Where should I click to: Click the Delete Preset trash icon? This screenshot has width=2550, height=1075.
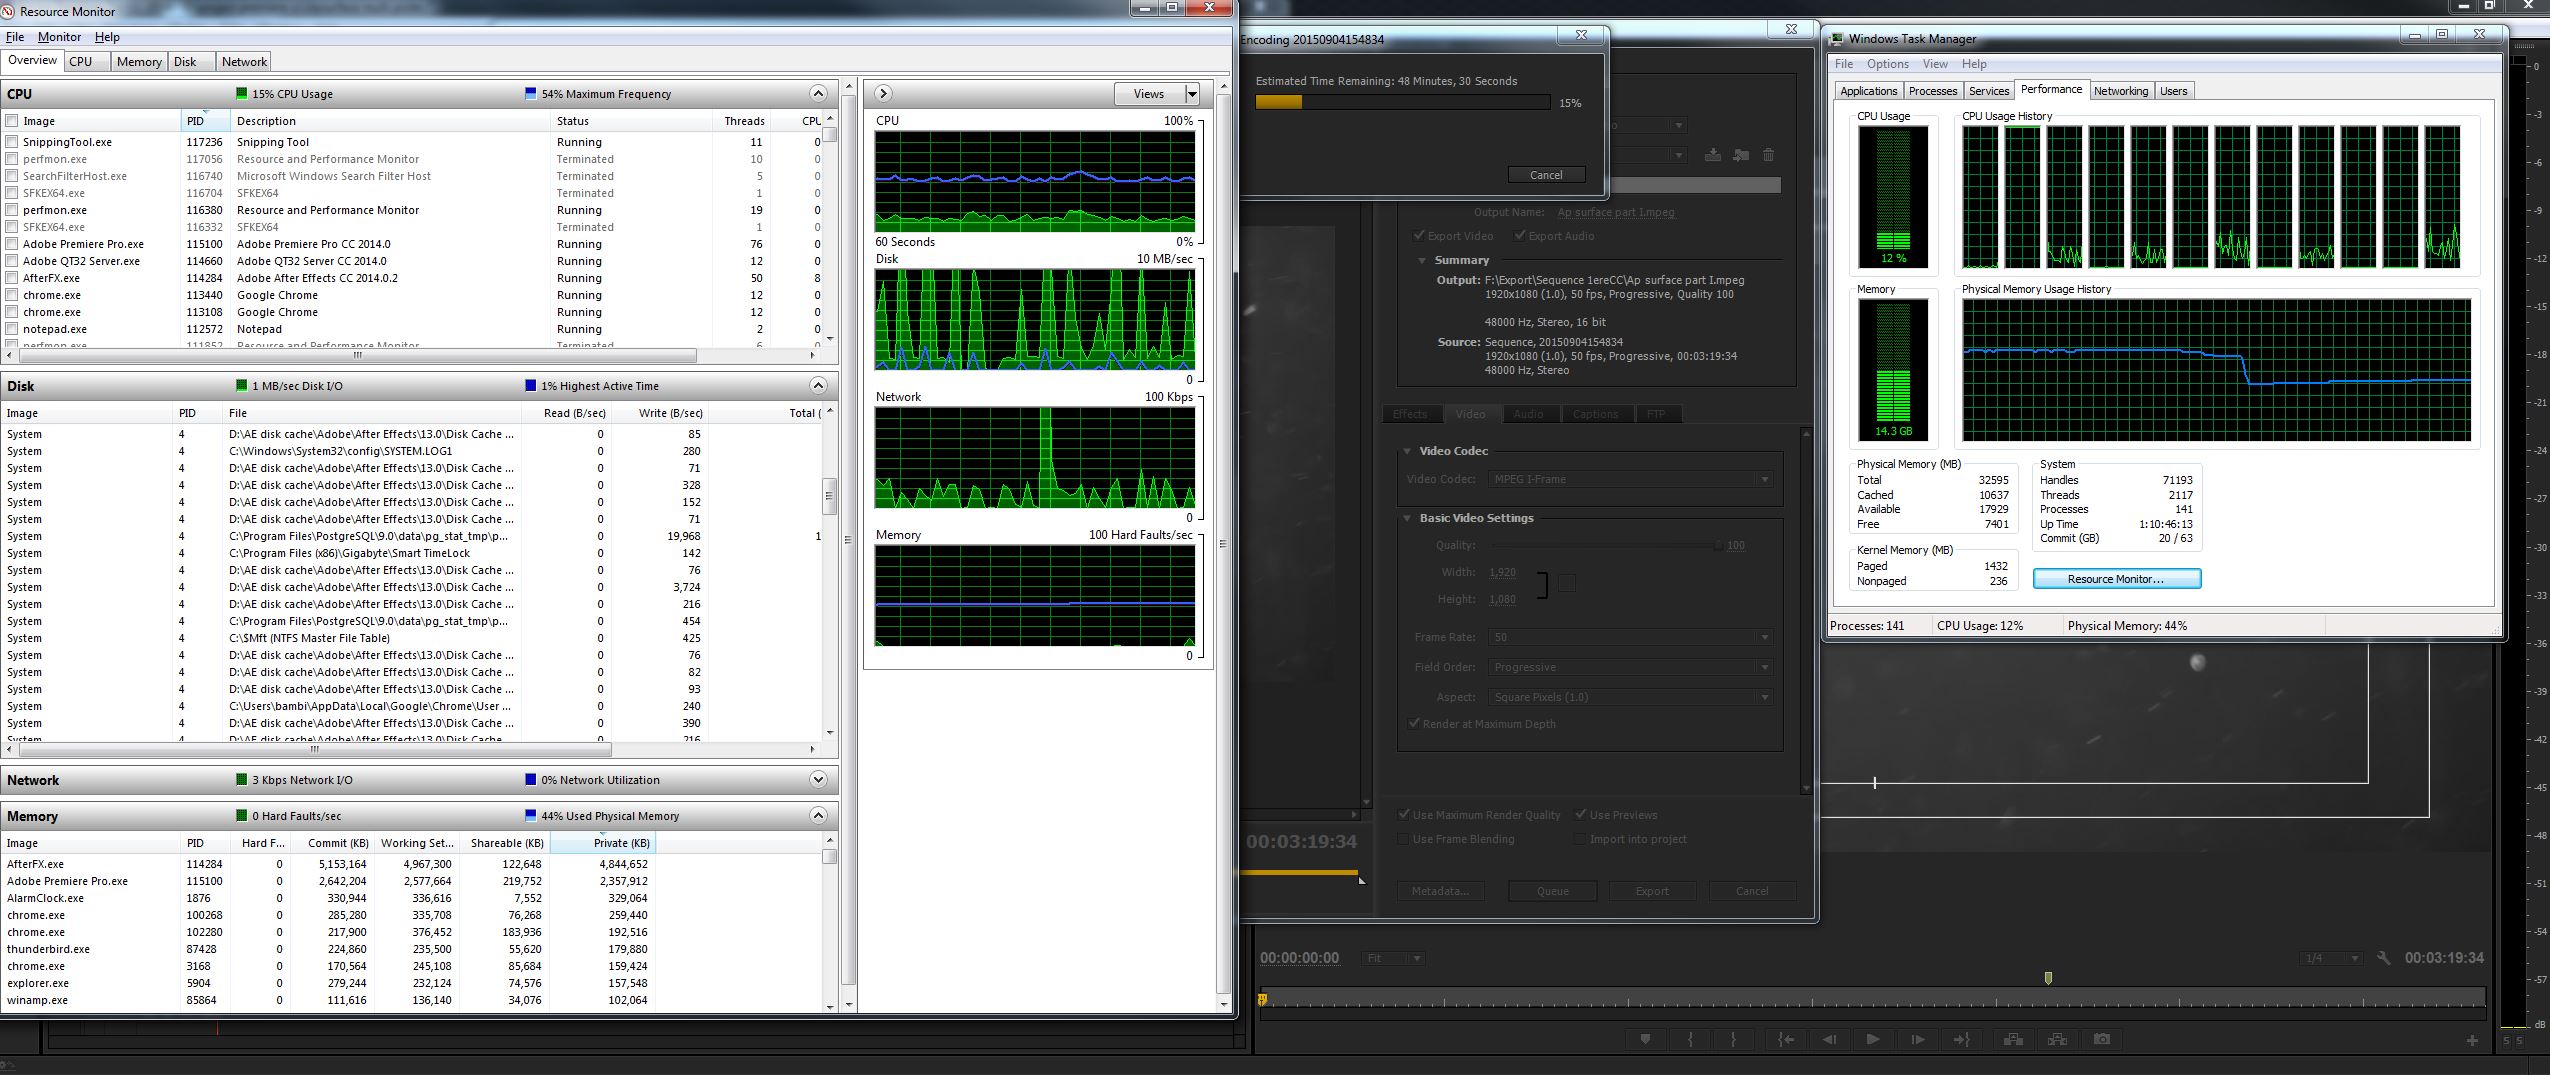[x=1768, y=155]
